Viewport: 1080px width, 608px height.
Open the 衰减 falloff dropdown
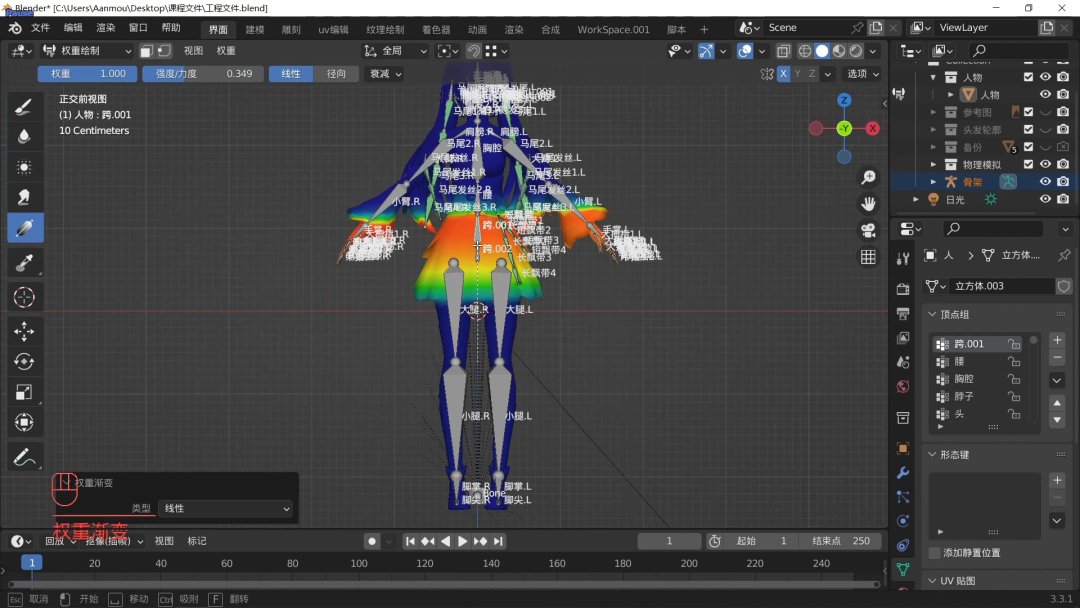coord(385,74)
